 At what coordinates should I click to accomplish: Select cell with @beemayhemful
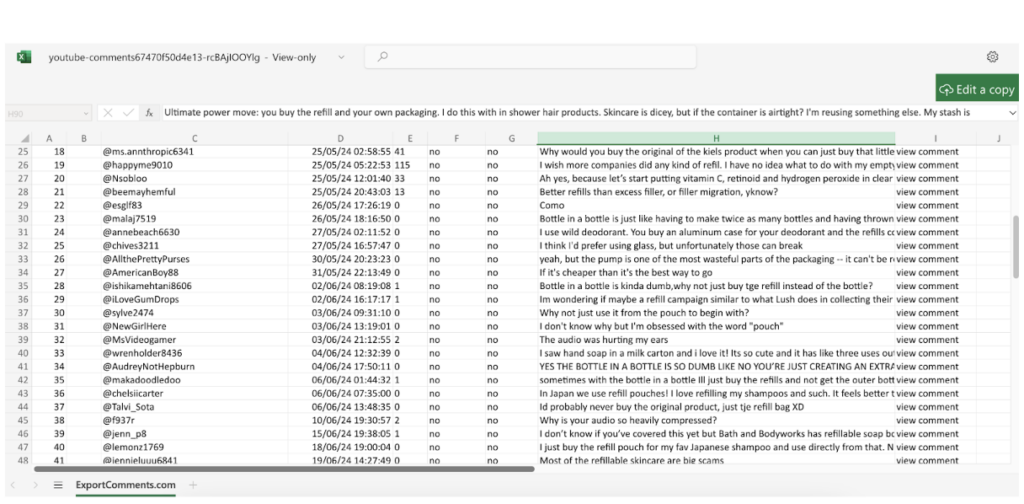click(194, 192)
